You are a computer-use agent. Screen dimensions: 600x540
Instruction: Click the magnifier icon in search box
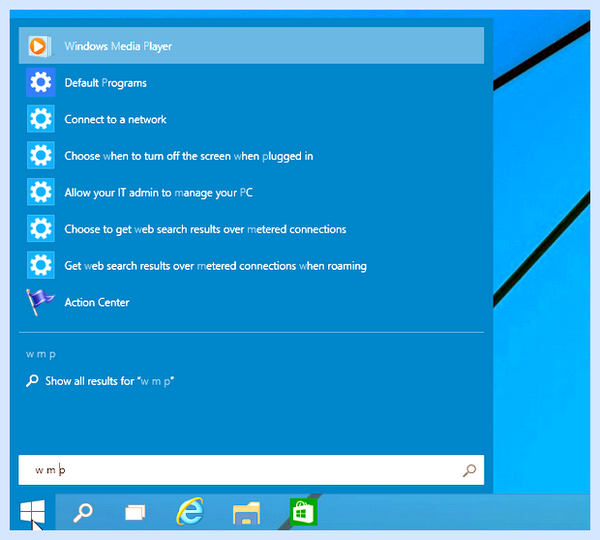[470, 470]
